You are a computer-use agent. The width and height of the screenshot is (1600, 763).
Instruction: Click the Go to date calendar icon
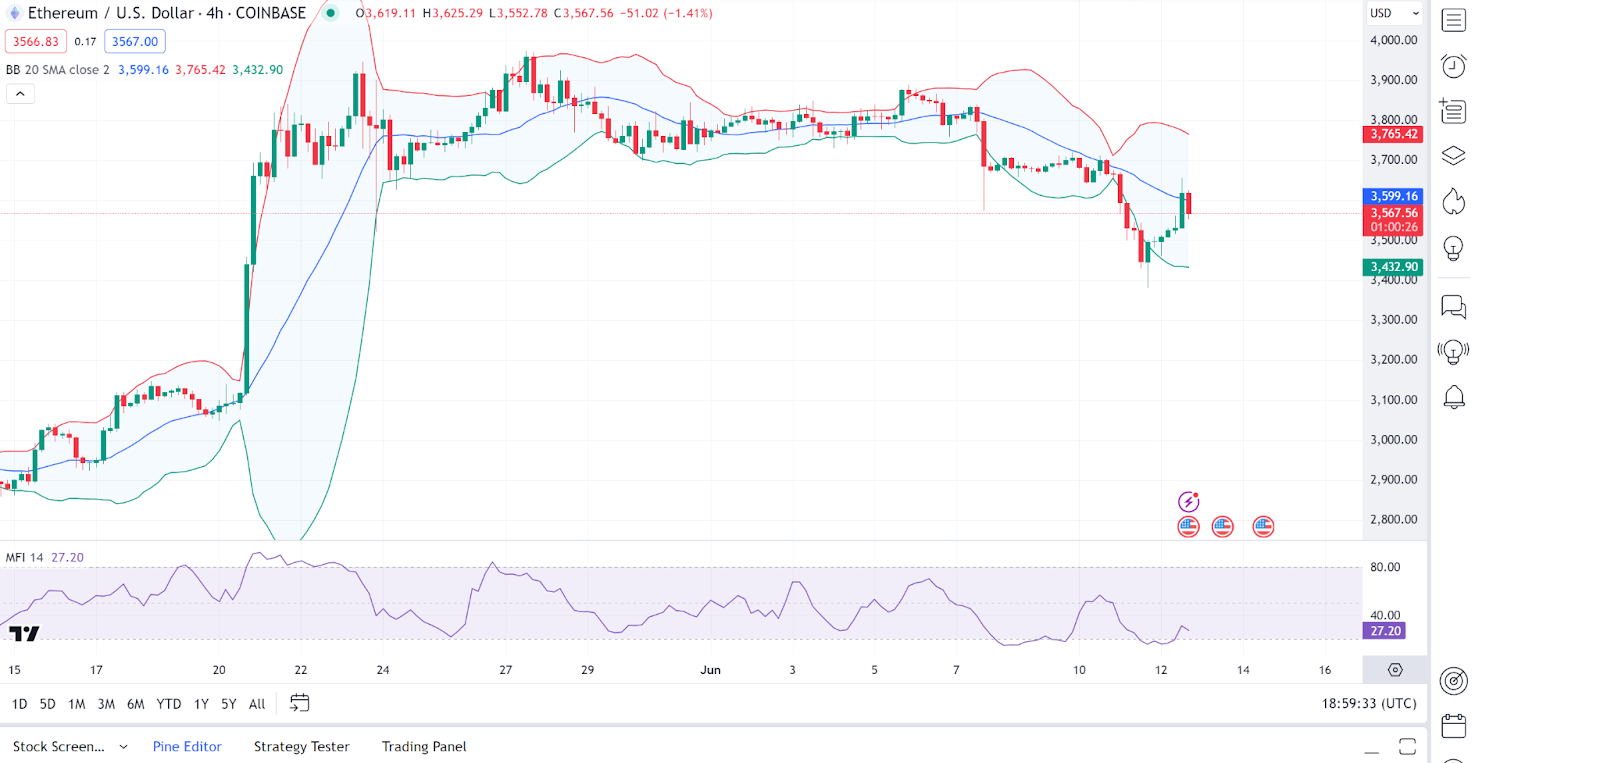pos(299,703)
